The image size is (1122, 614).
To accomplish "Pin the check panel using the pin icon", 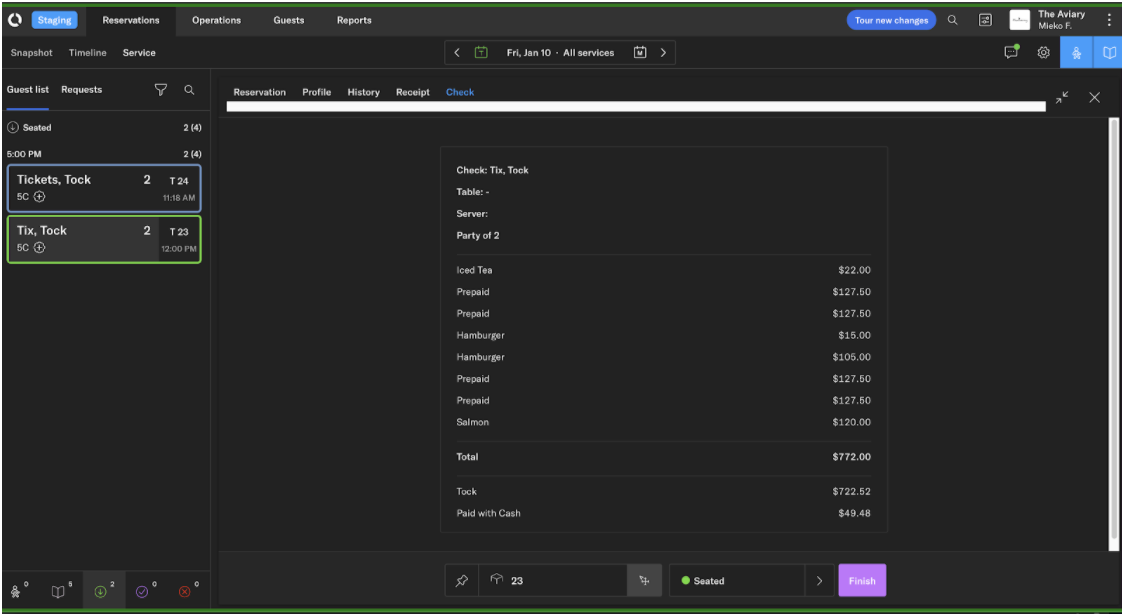I will coord(461,580).
